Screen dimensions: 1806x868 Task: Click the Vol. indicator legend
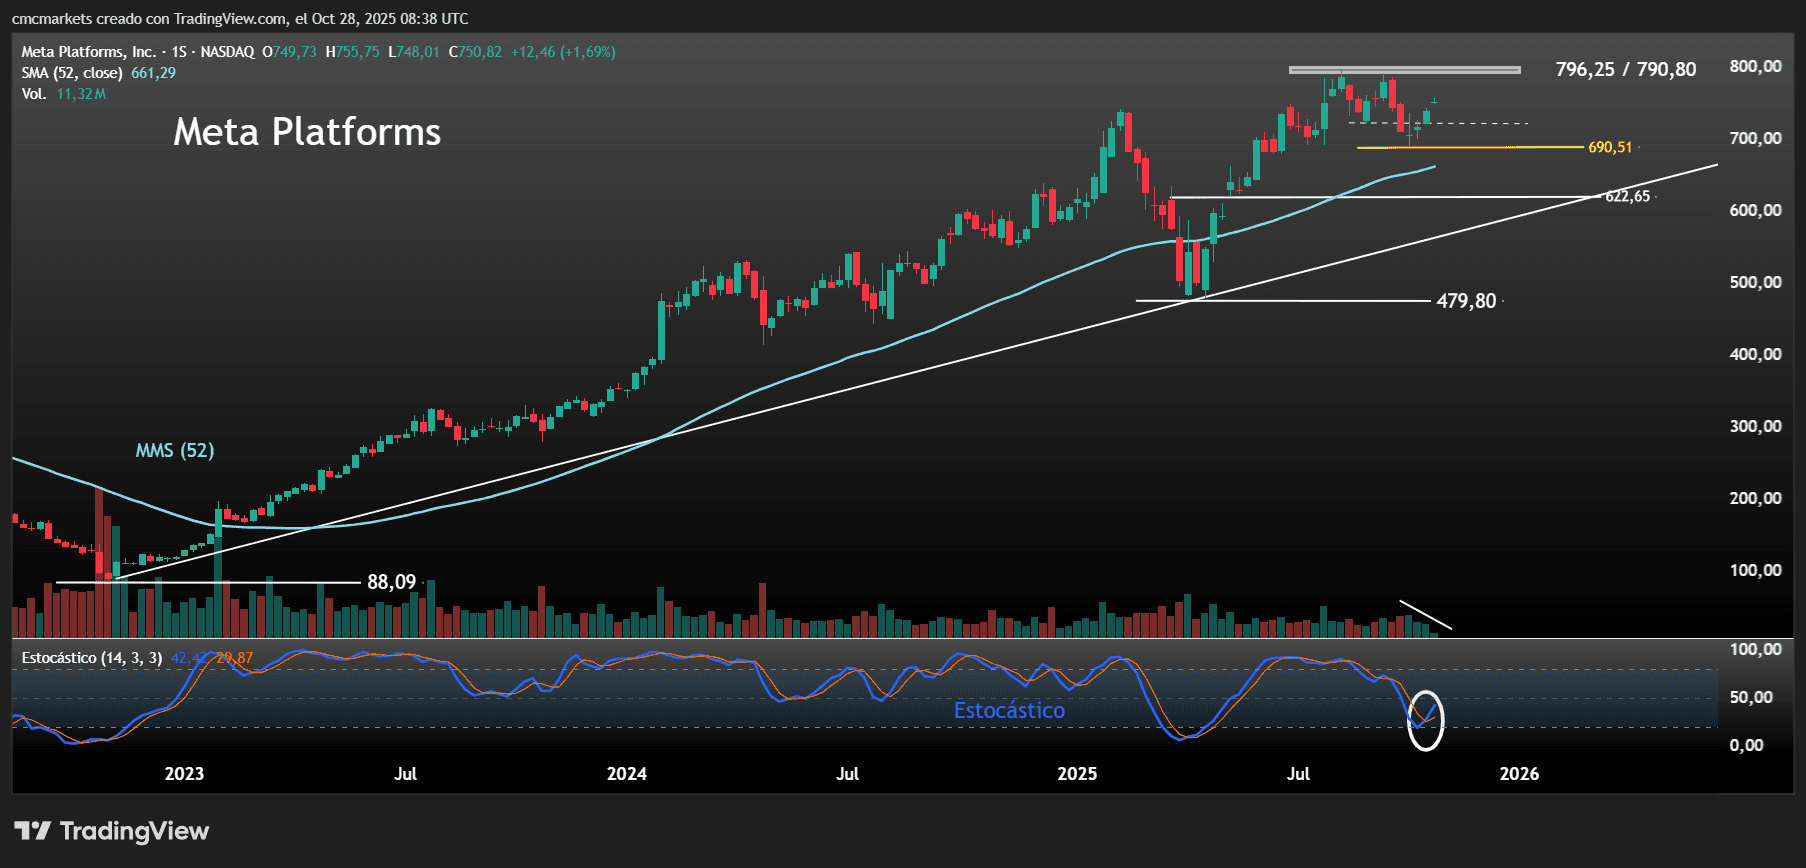click(34, 94)
